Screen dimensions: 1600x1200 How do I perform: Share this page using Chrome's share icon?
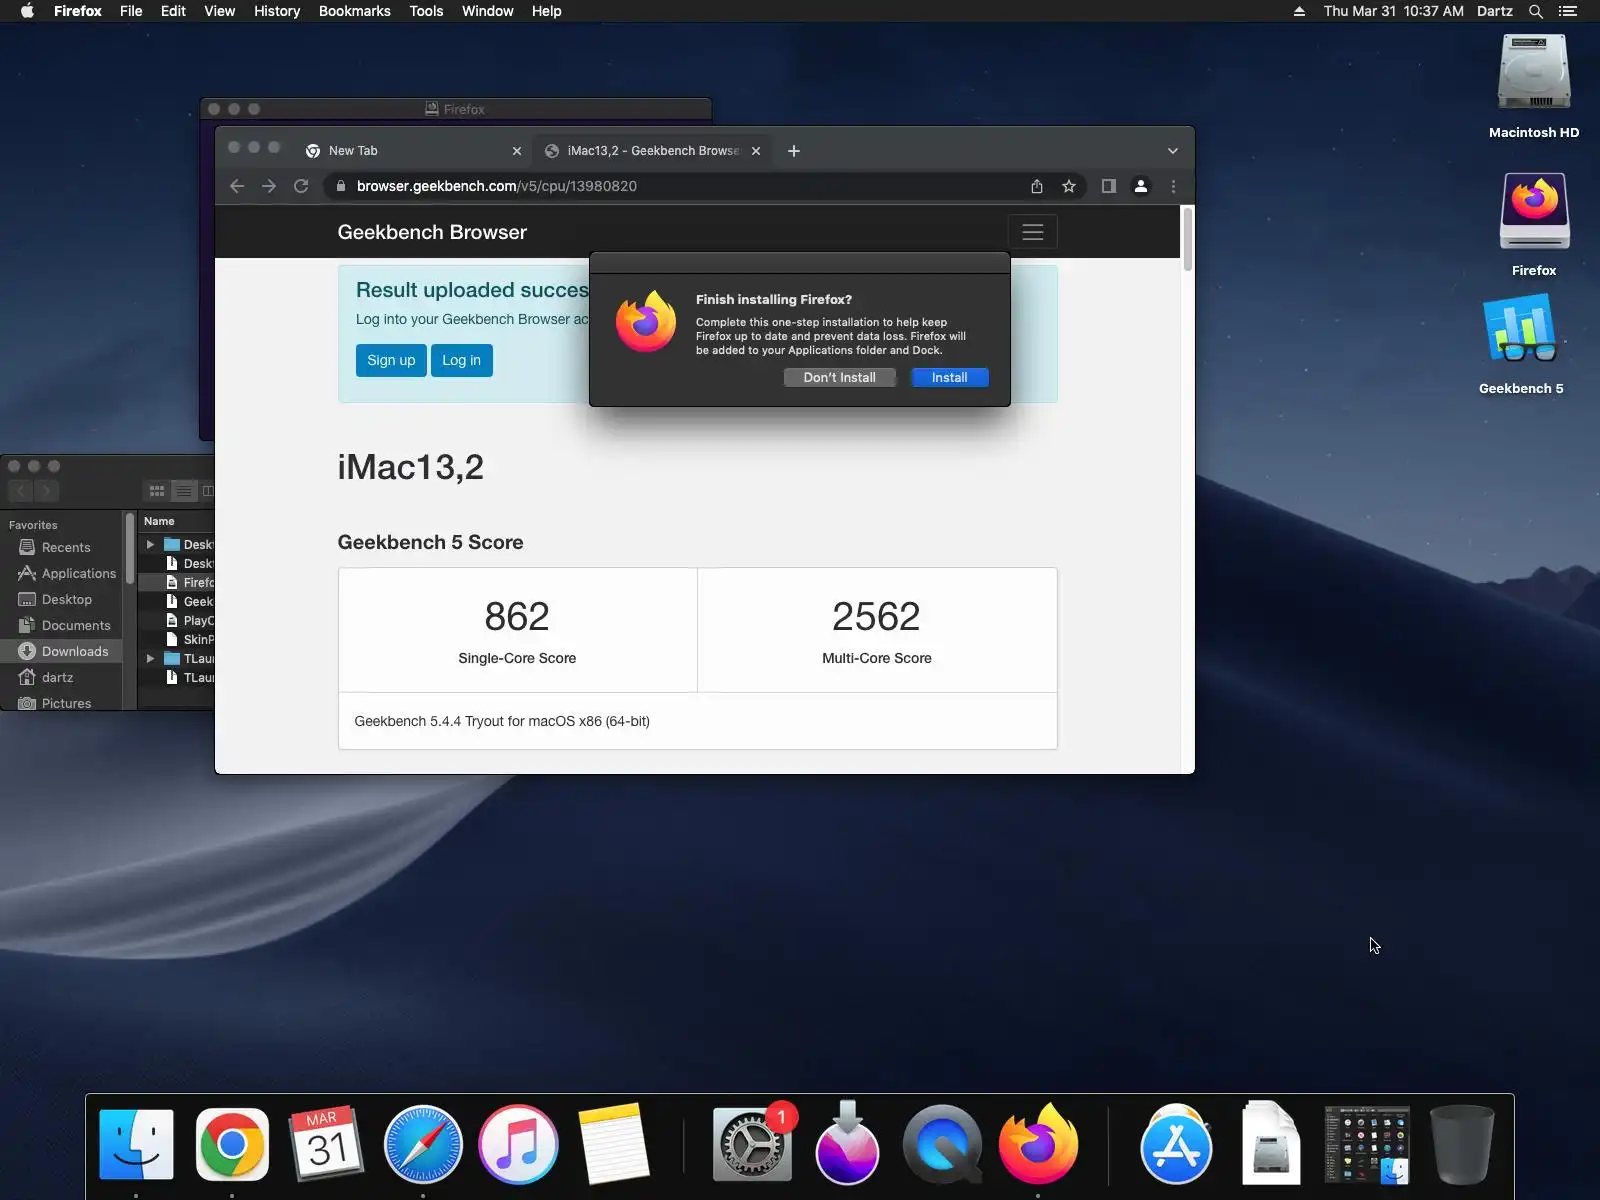pyautogui.click(x=1037, y=186)
